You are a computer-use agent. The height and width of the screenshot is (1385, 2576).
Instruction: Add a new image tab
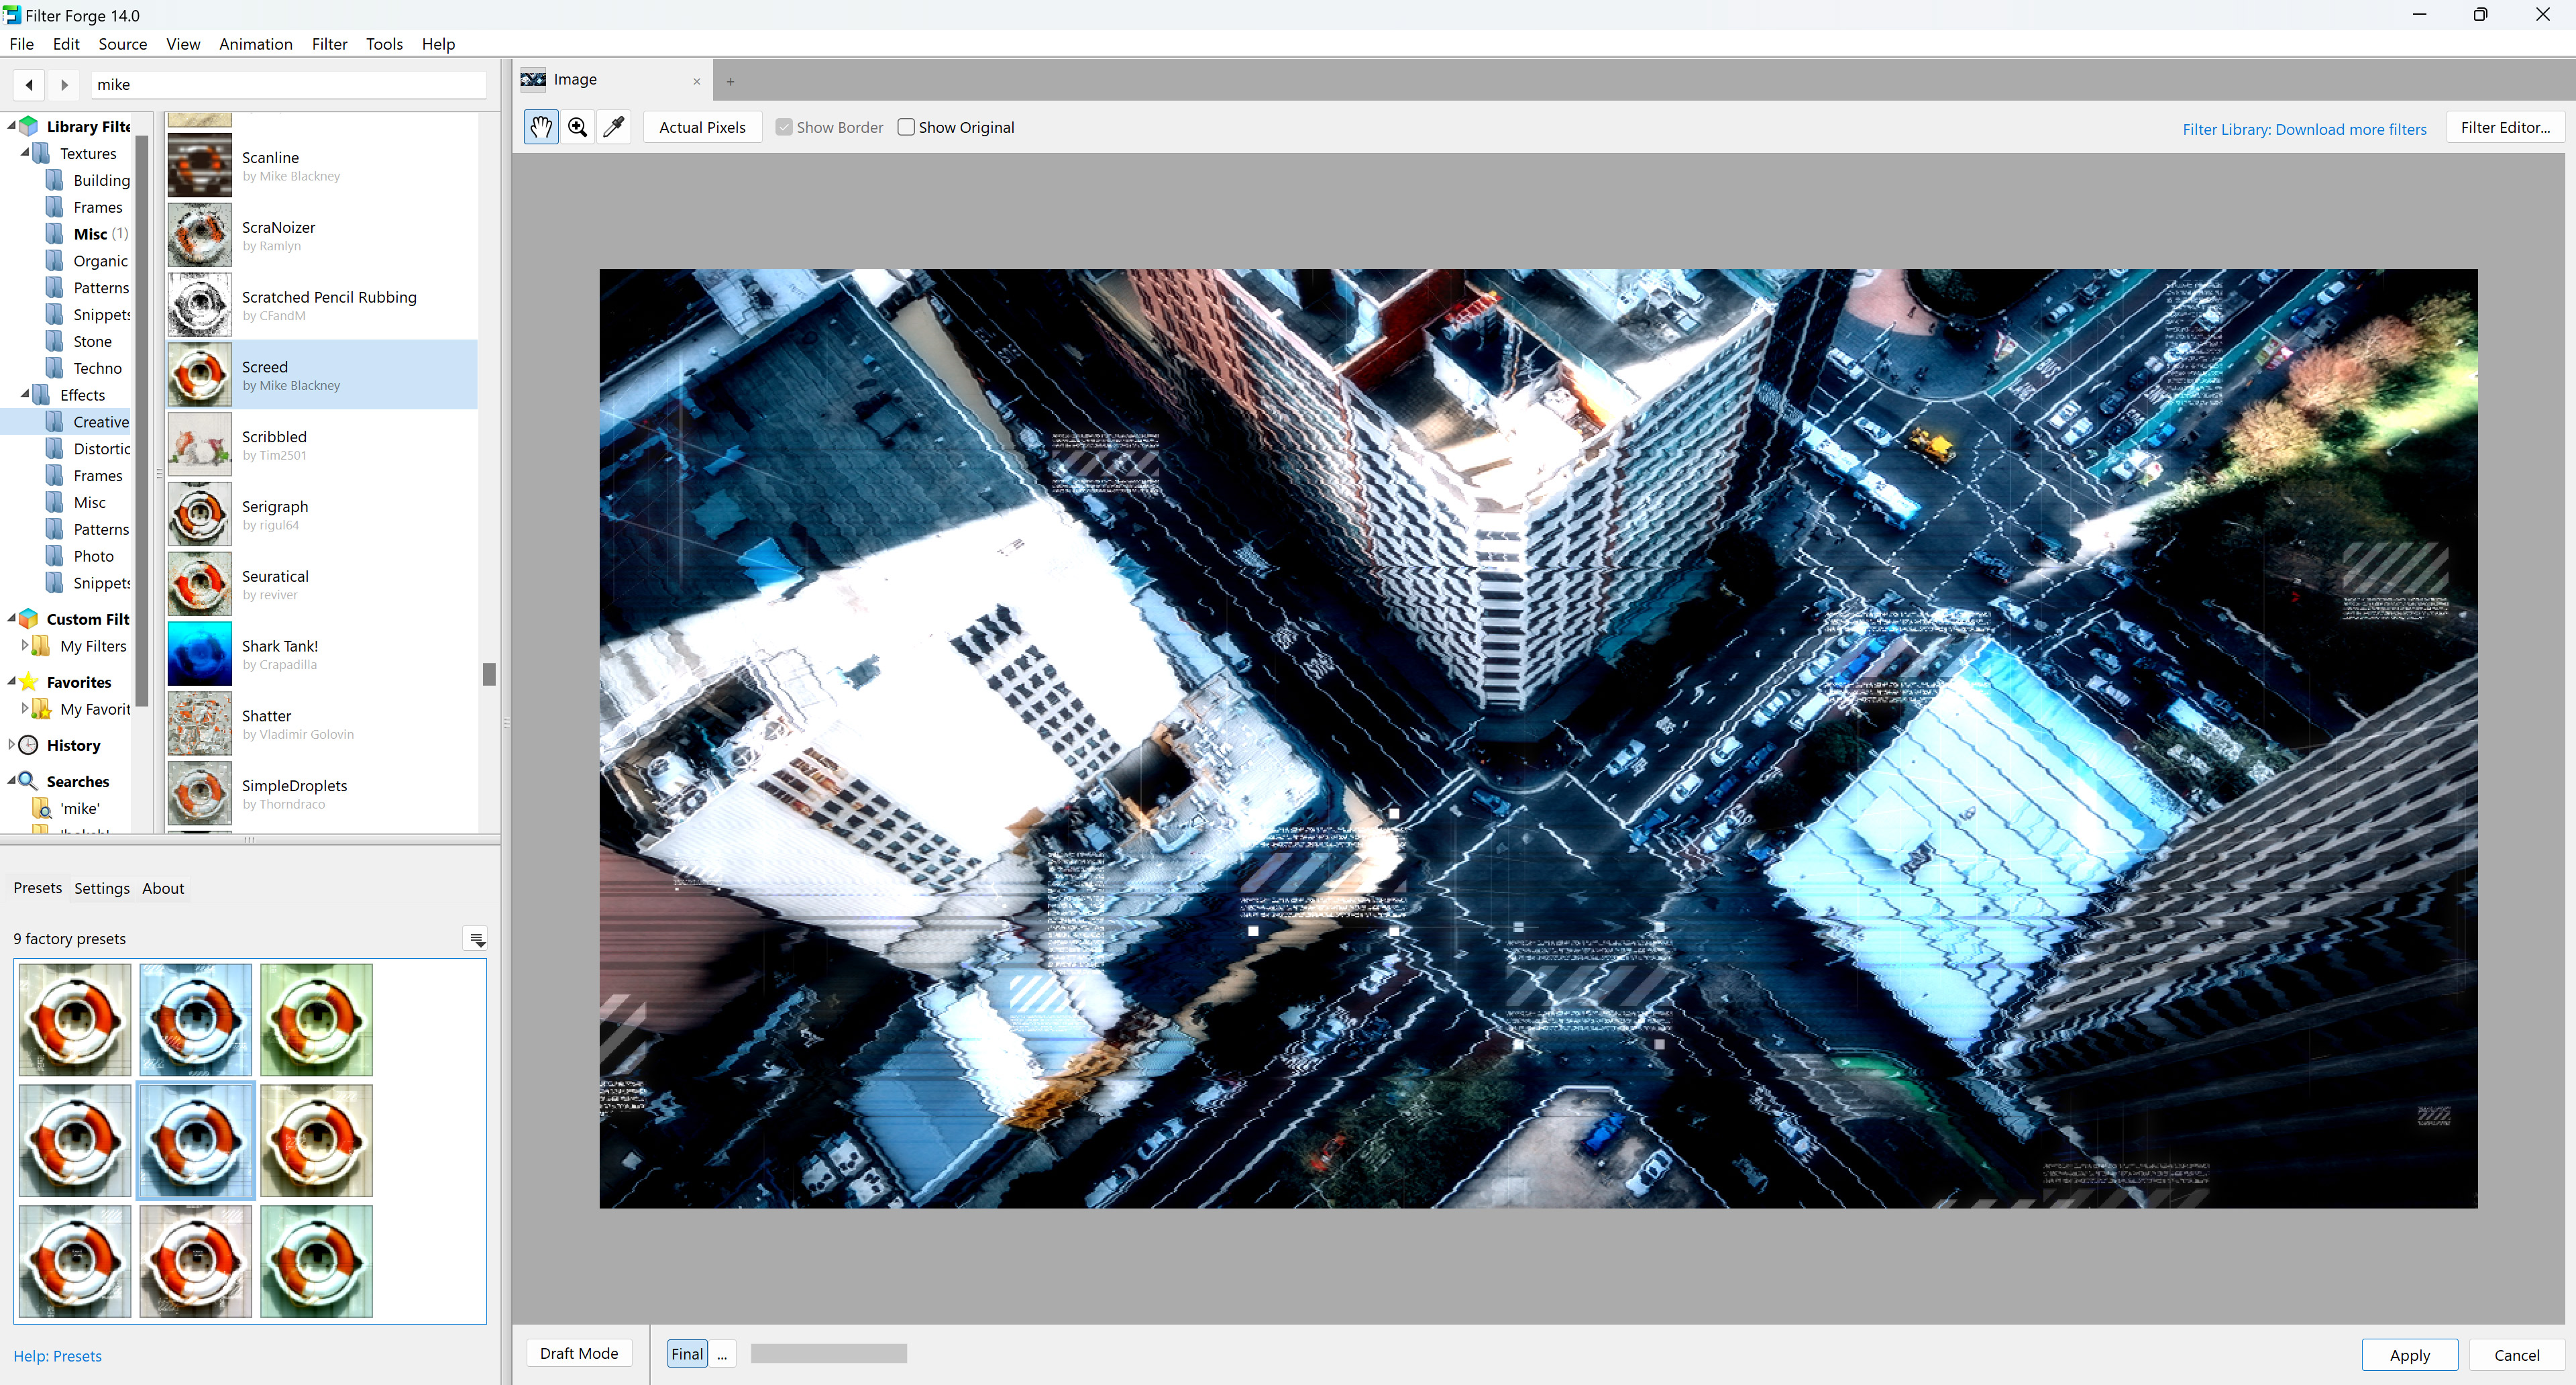730,82
